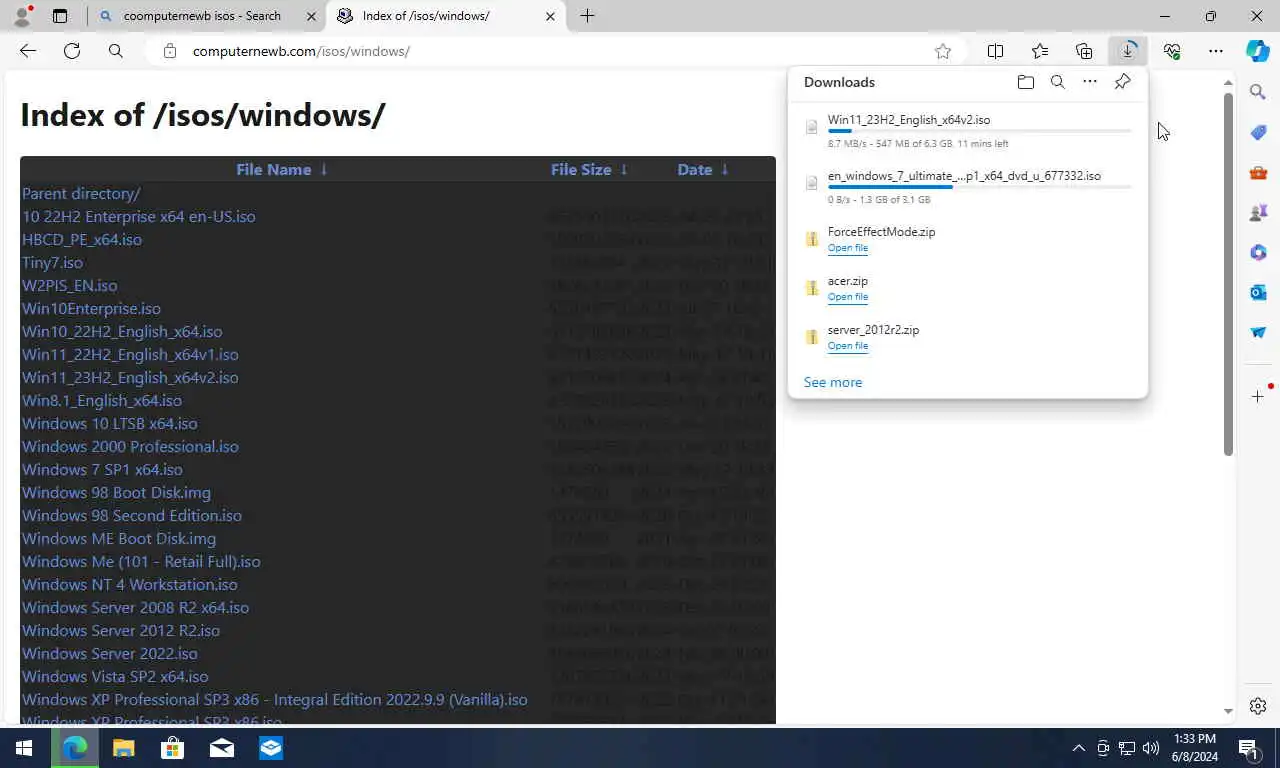Open the toolbar search icon
The image size is (1280, 768).
click(116, 51)
